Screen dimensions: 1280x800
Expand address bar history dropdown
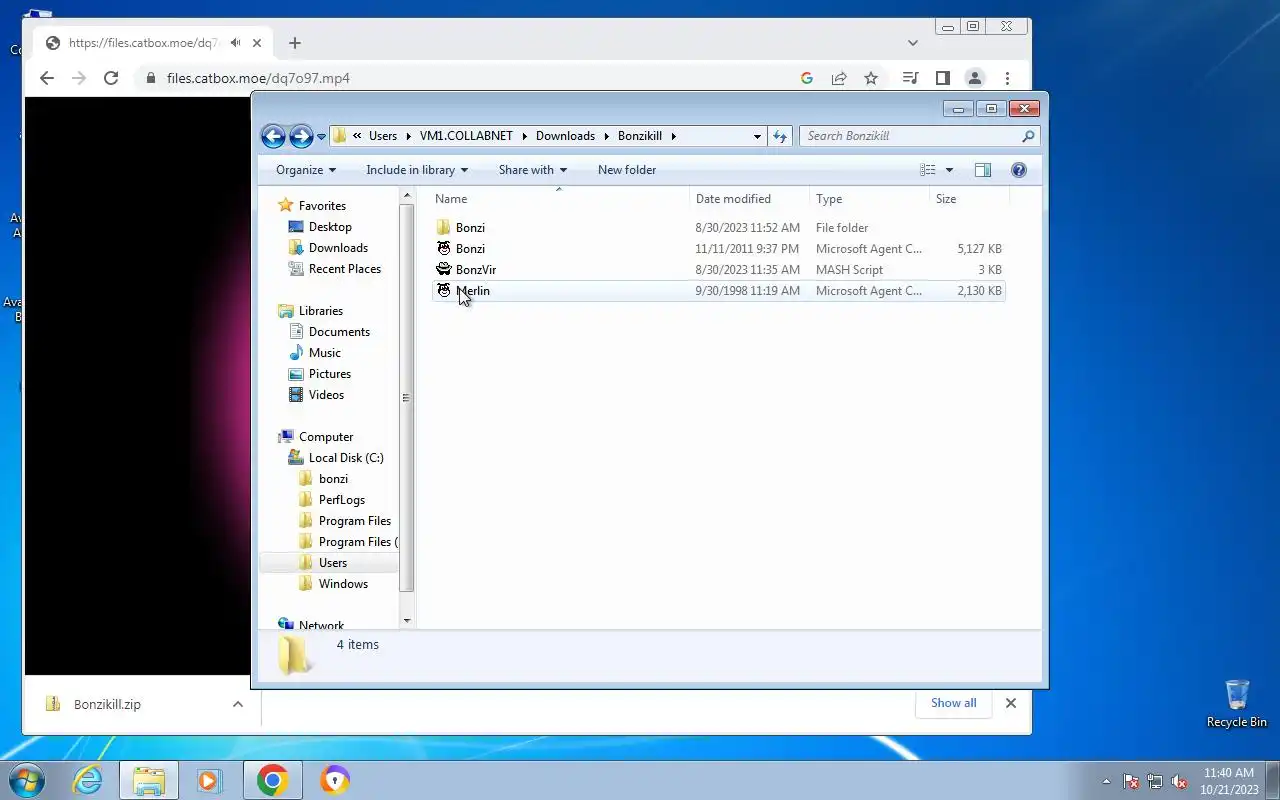tap(757, 136)
